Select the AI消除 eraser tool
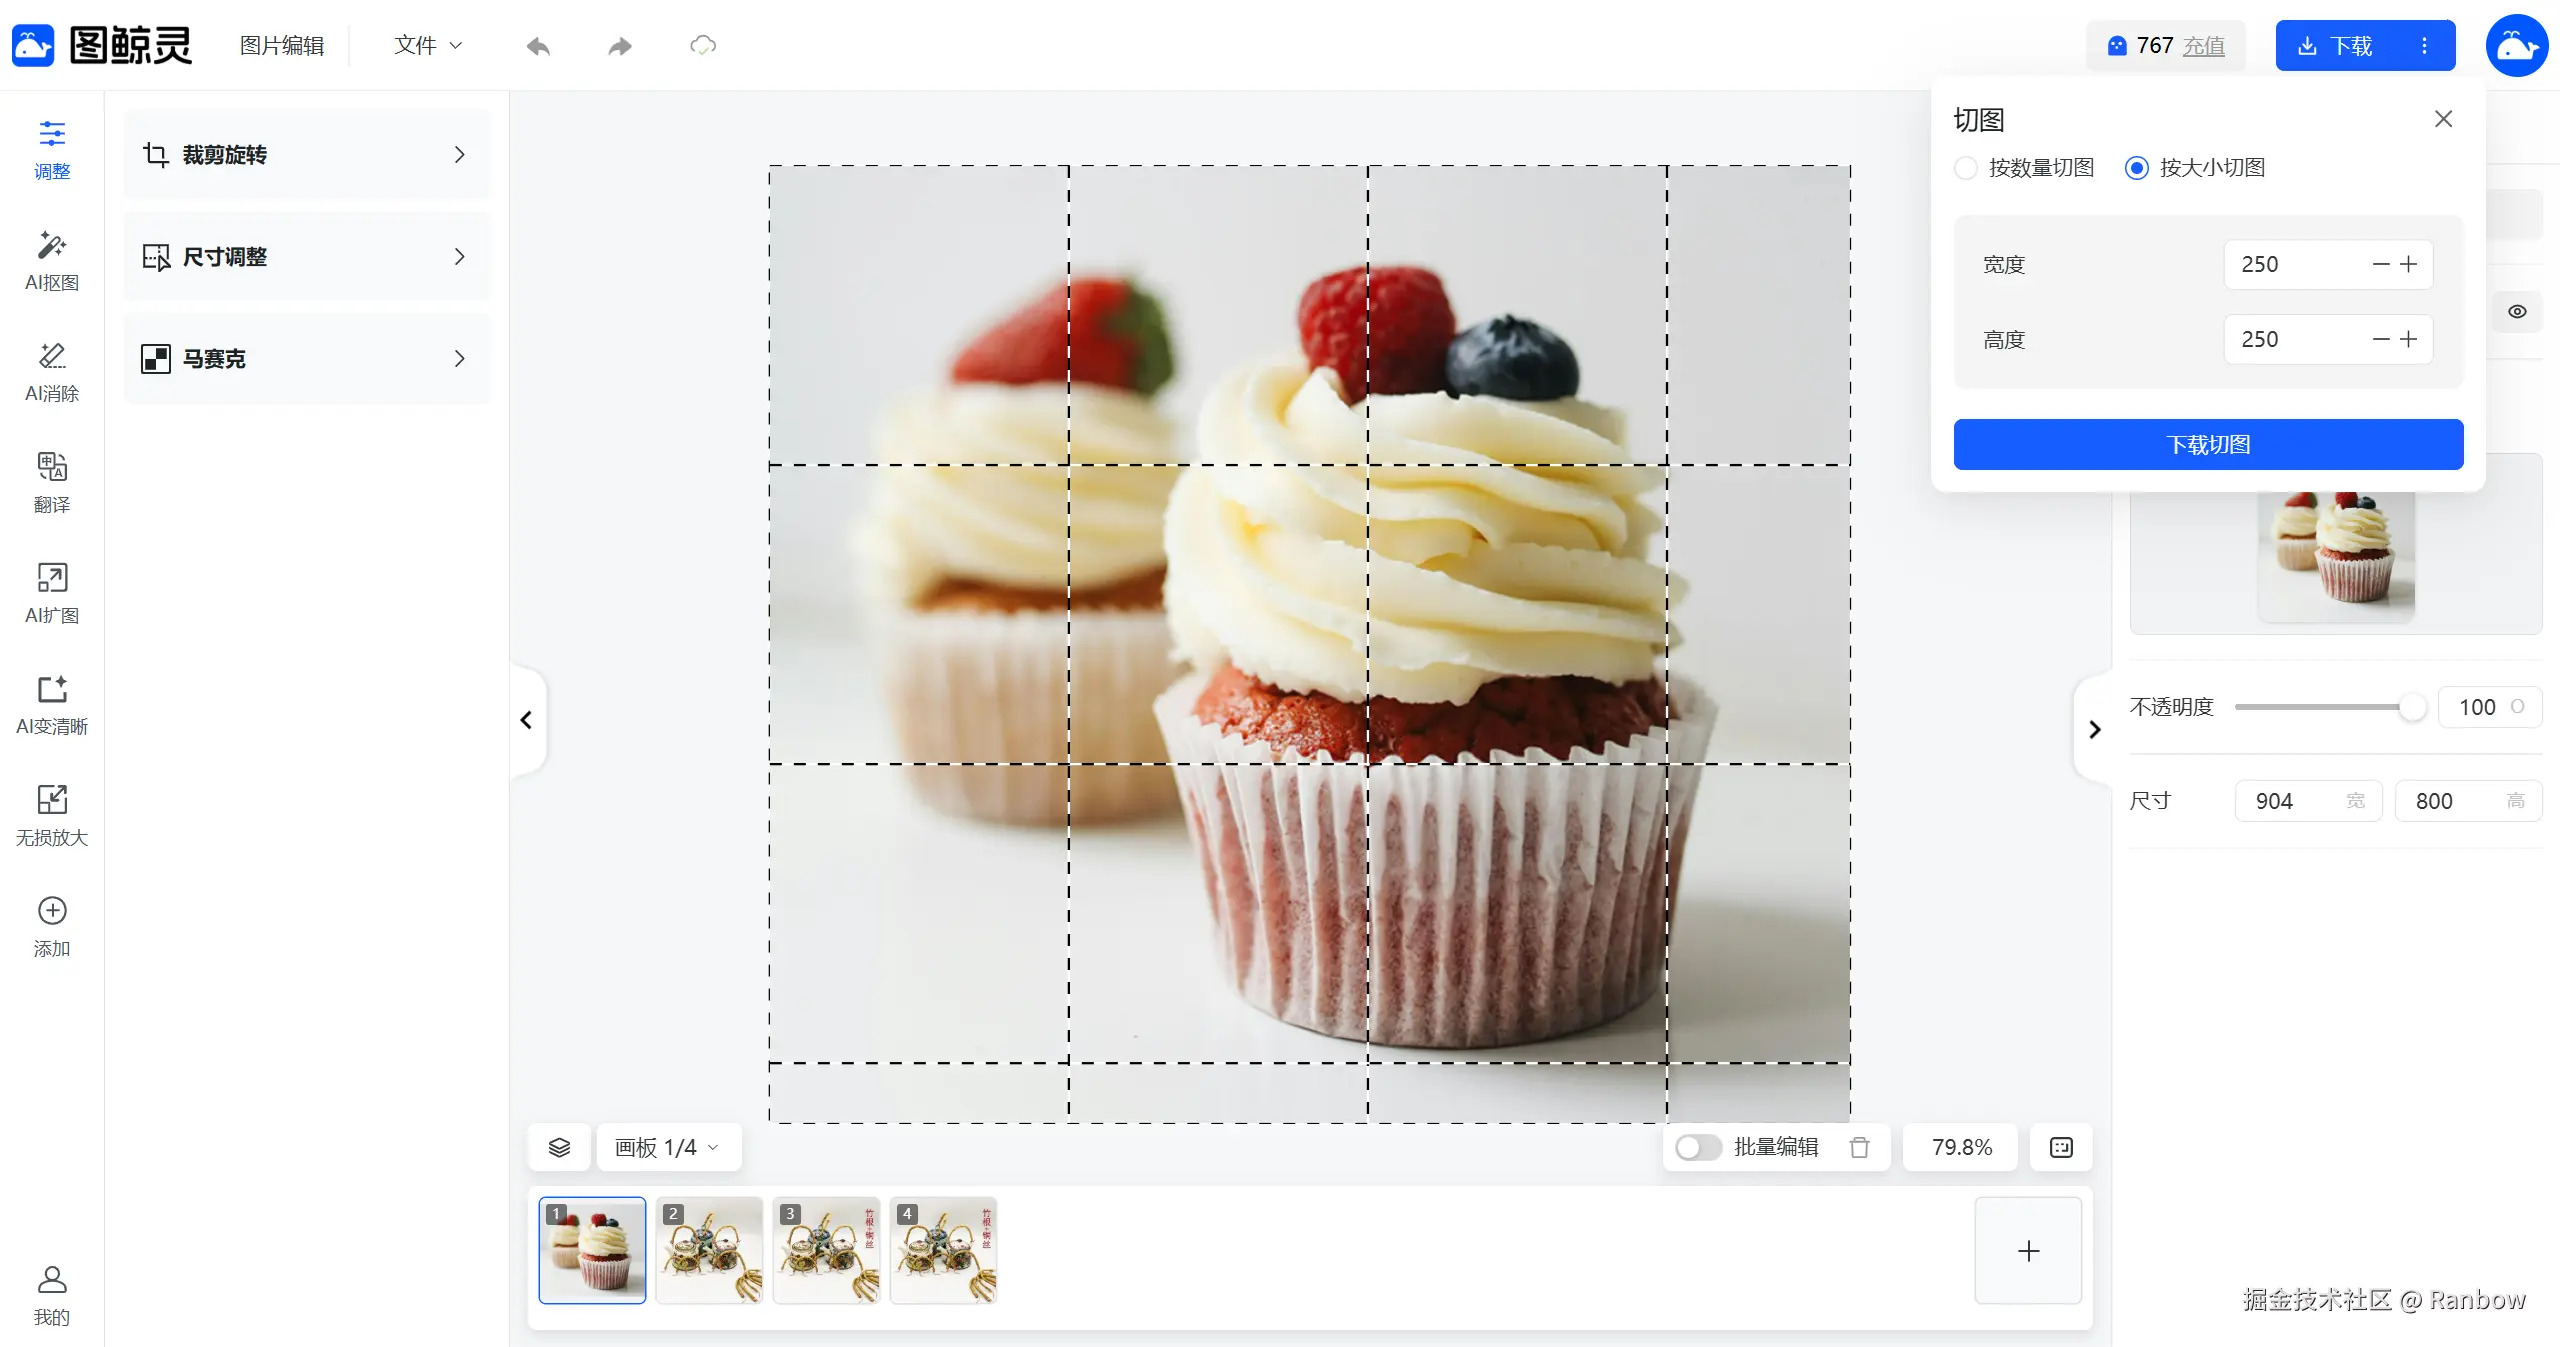 pyautogui.click(x=51, y=371)
